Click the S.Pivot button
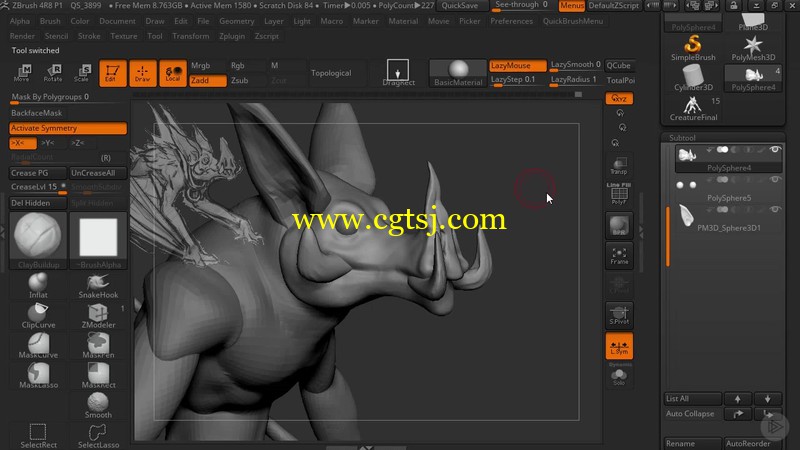The height and width of the screenshot is (450, 800). pyautogui.click(x=619, y=315)
